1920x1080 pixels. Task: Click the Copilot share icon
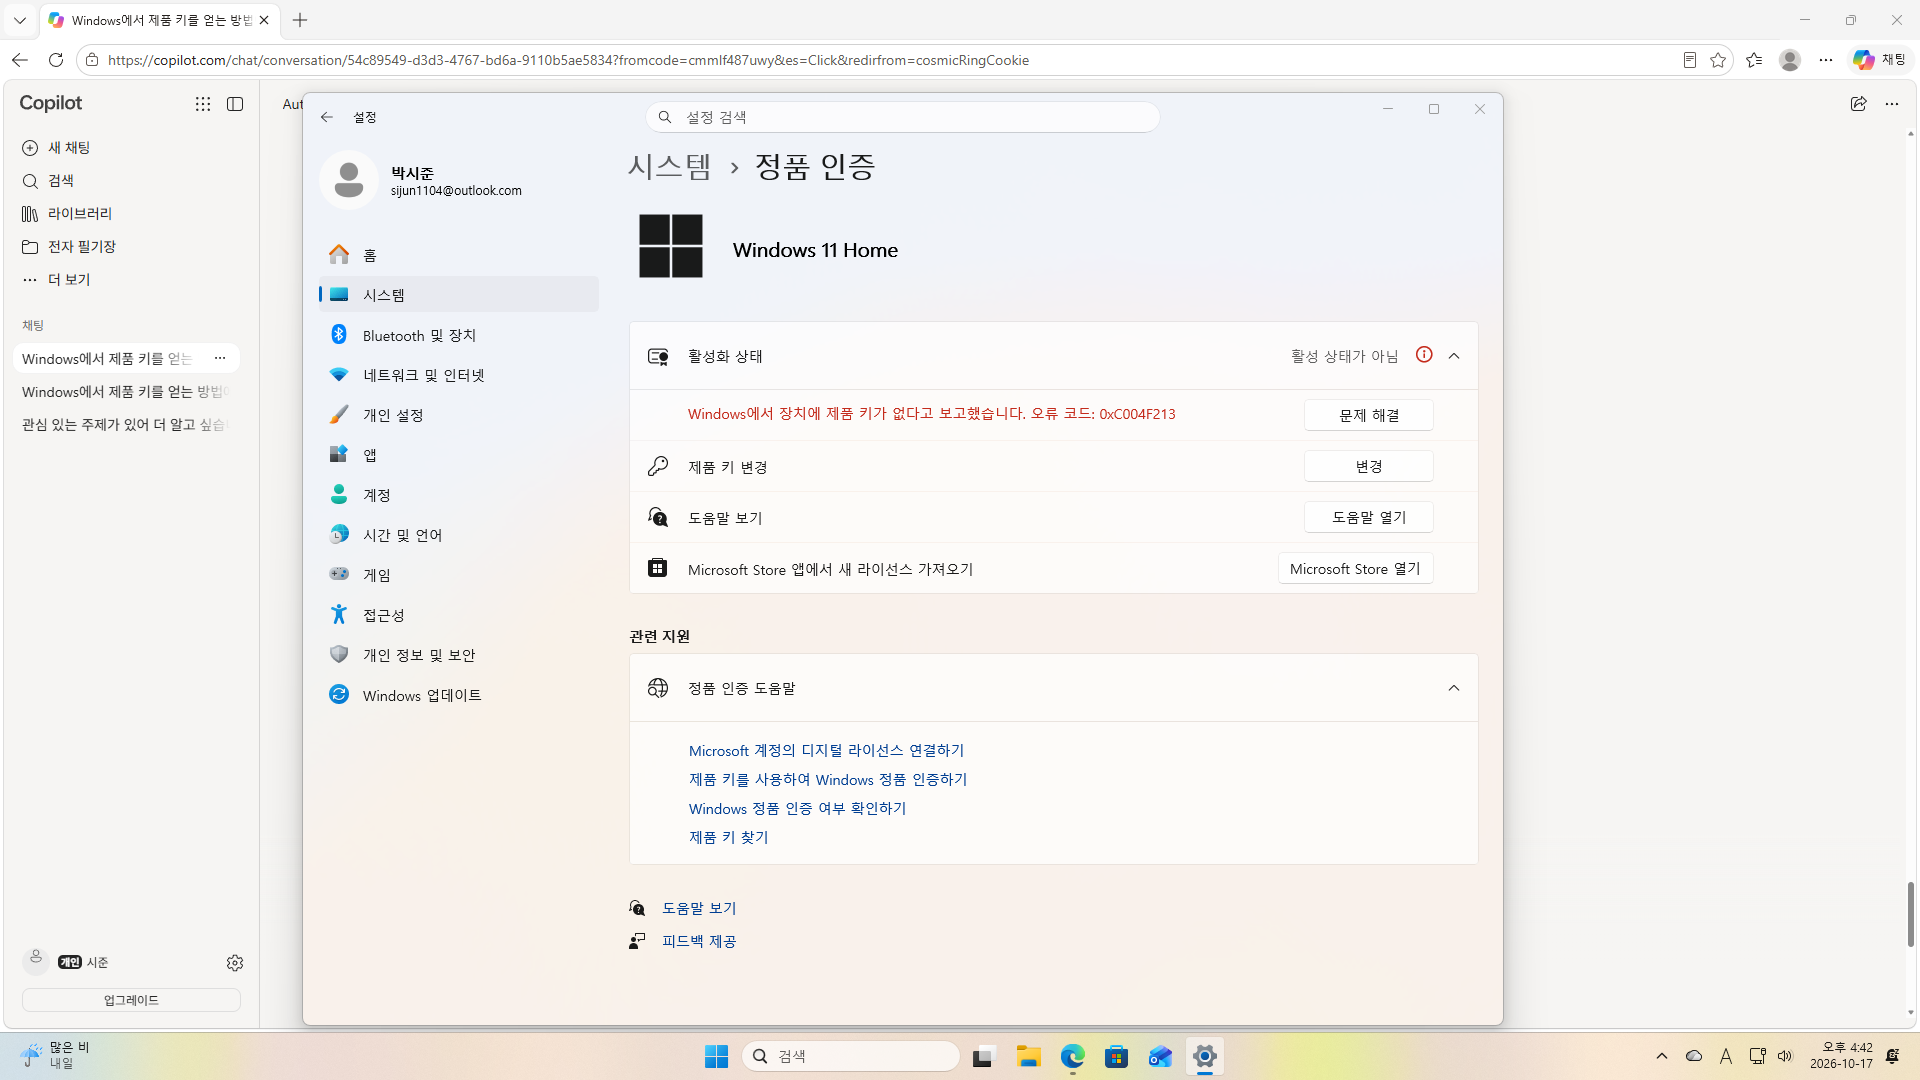1858,104
